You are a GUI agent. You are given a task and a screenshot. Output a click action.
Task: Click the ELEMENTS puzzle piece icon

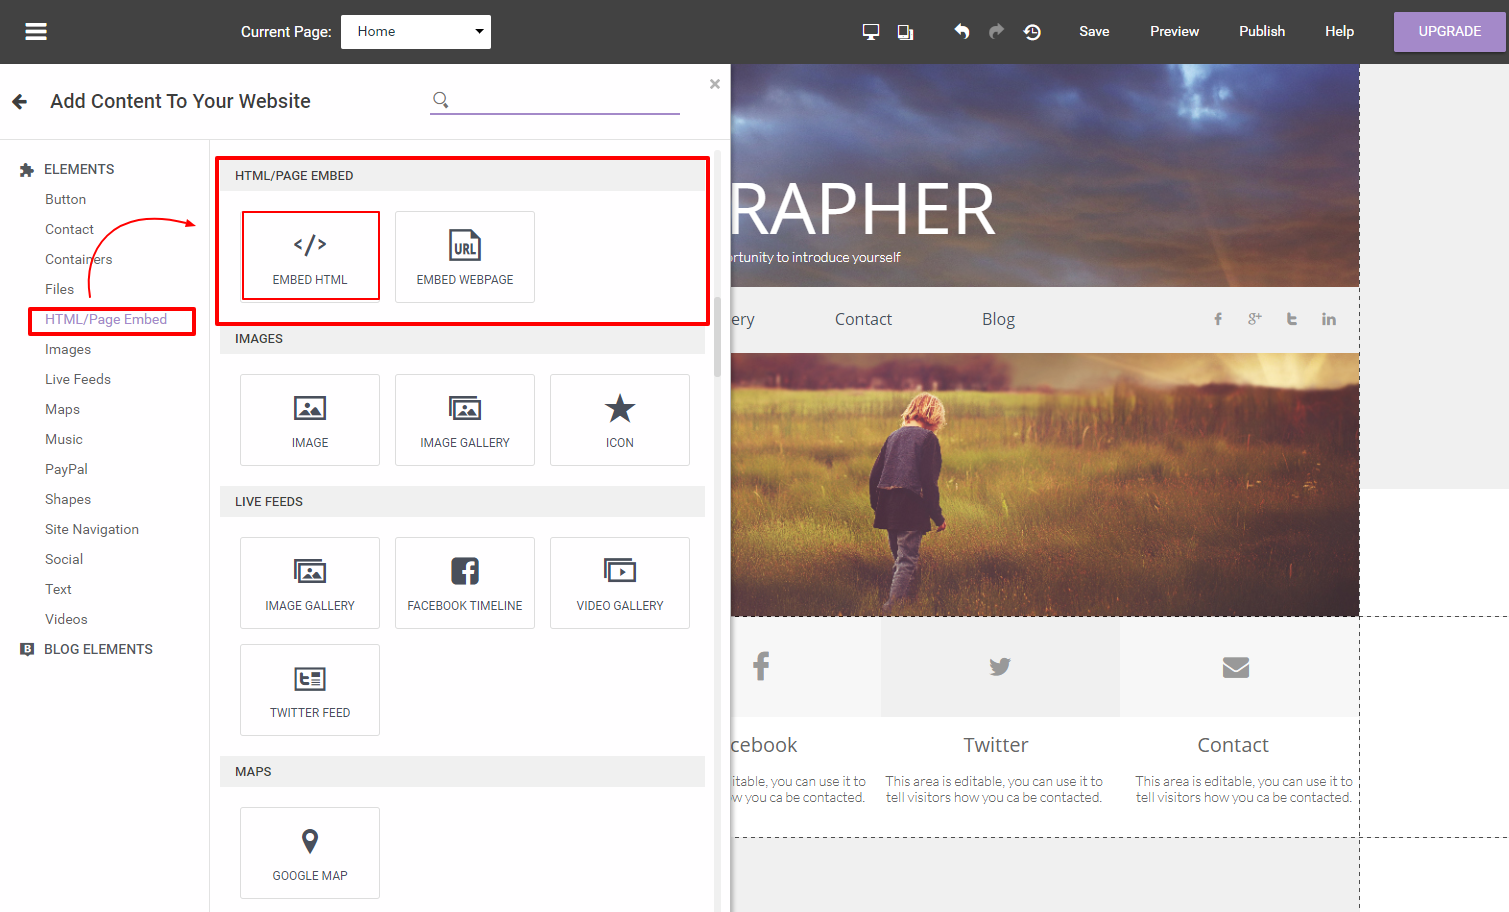click(27, 170)
